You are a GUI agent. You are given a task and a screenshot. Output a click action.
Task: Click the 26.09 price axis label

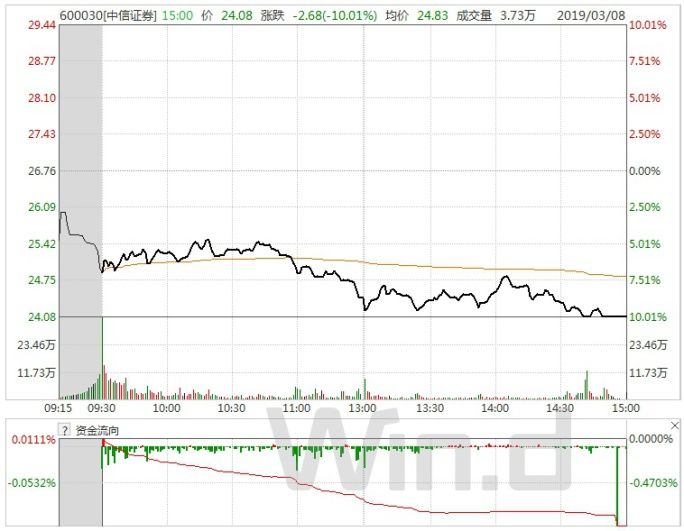point(42,207)
